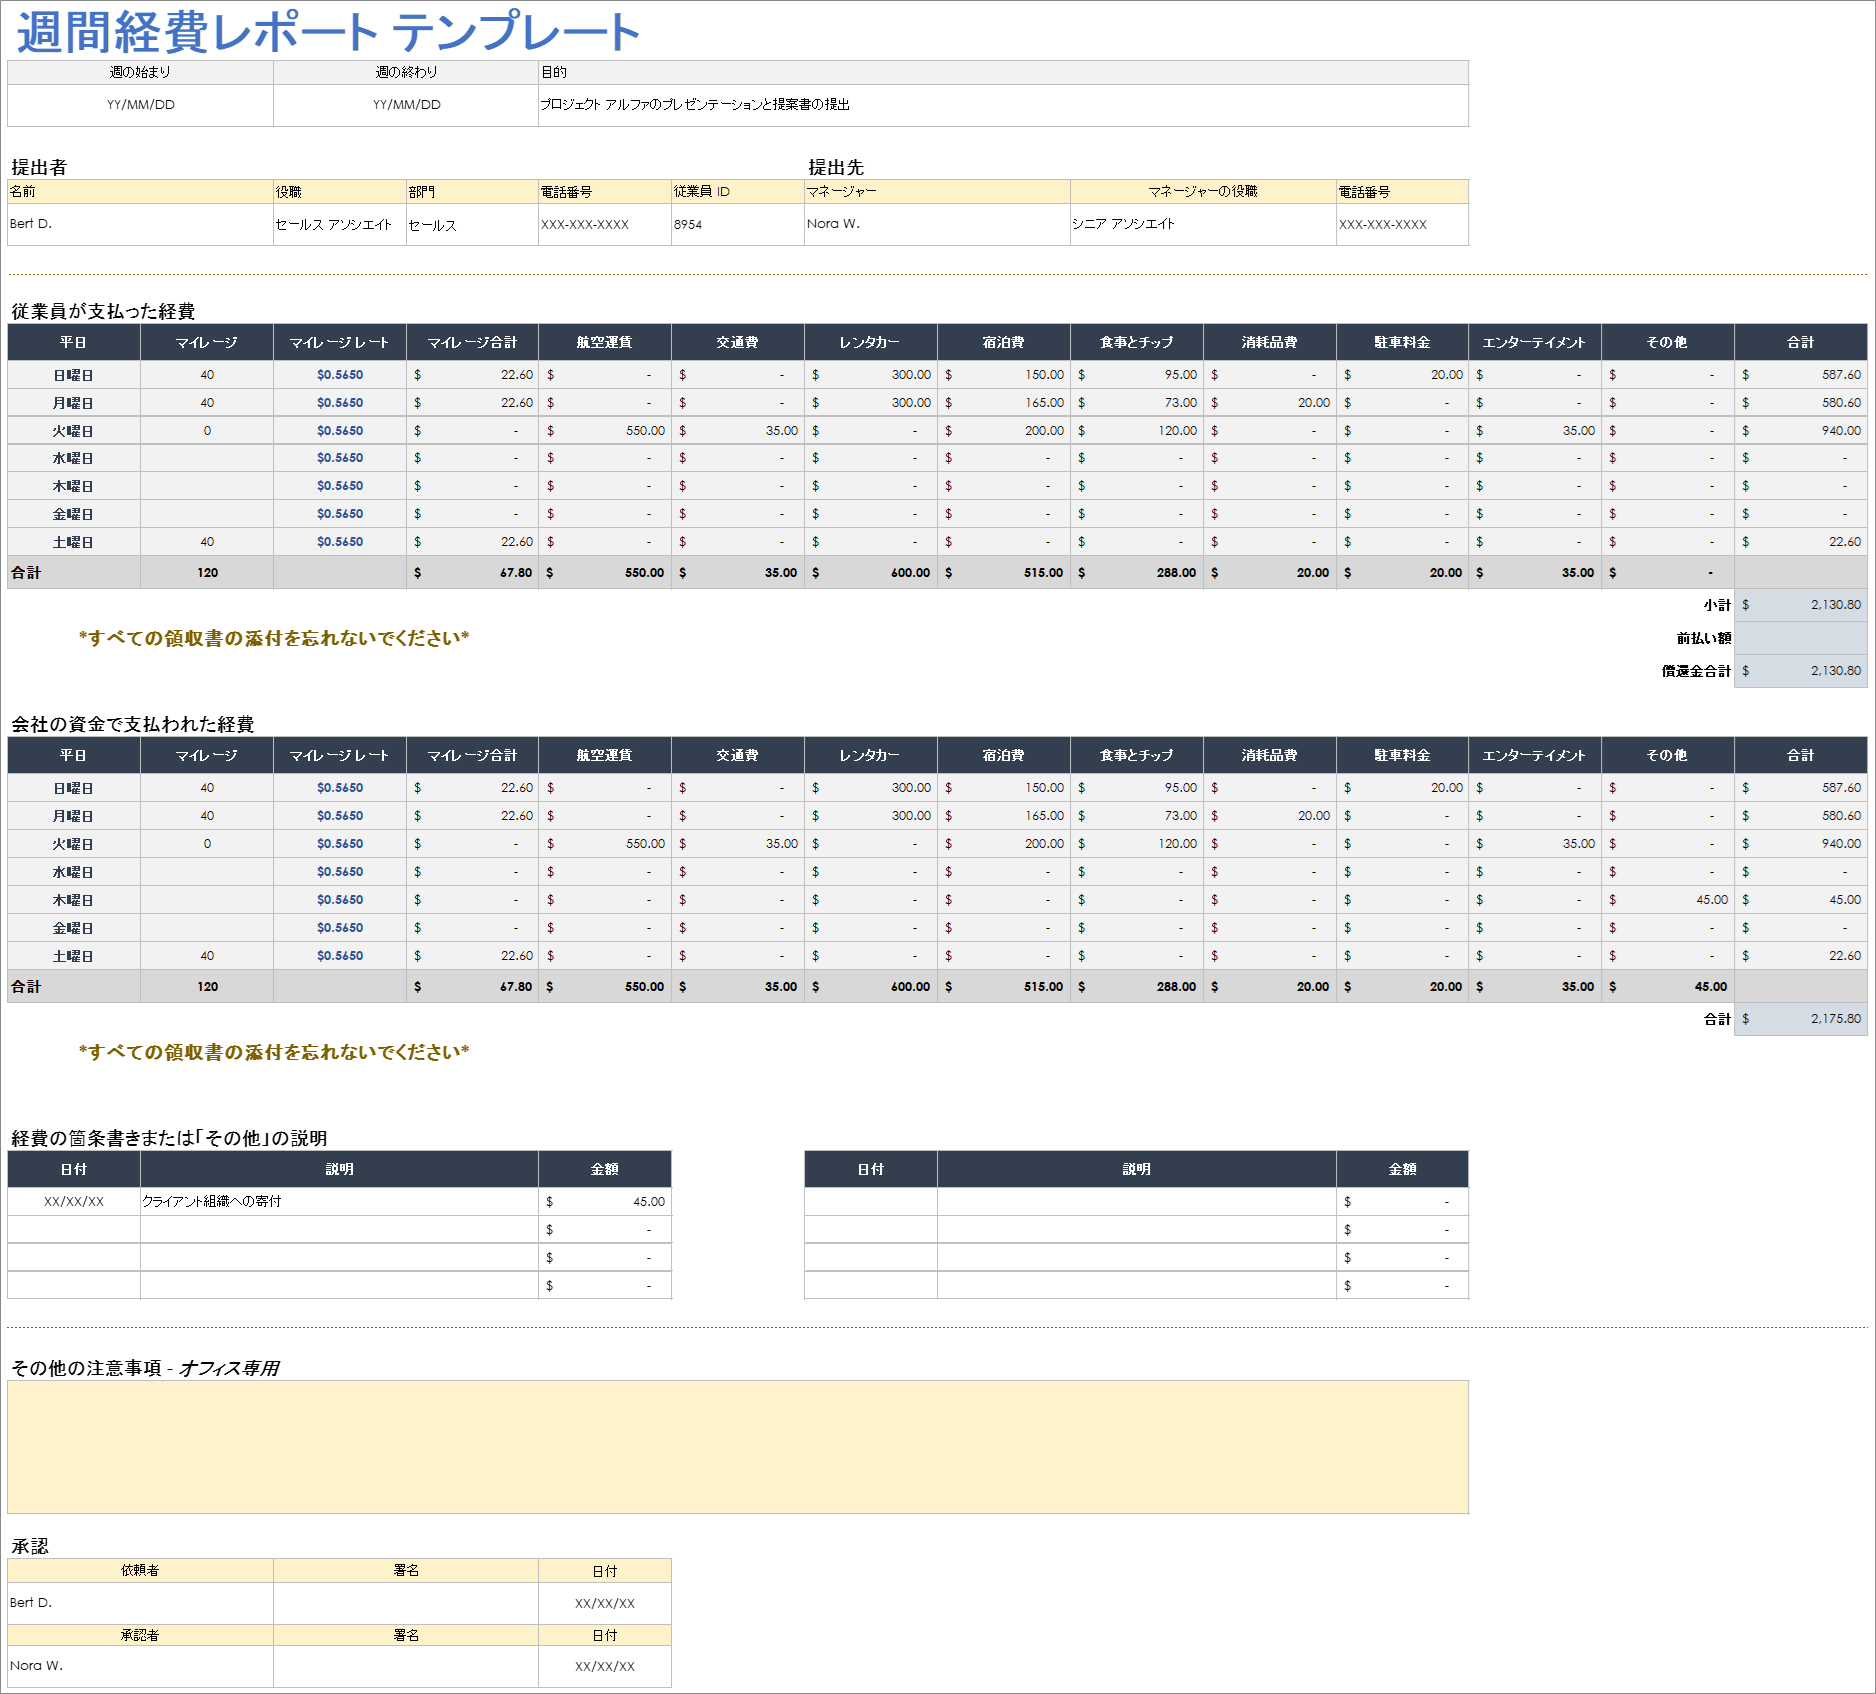The height and width of the screenshot is (1694, 1876).
Task: Click the yellow office-use notes box
Action: tap(738, 1447)
